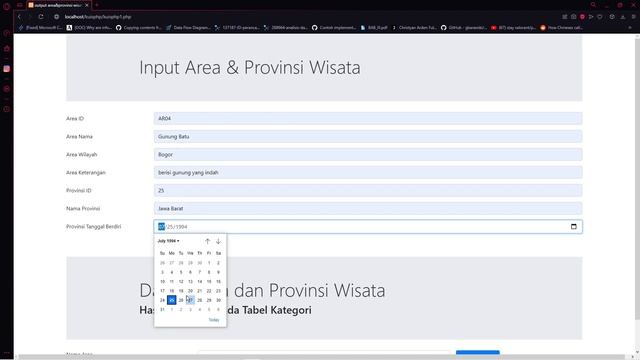Click the Today link in the calendar

click(x=214, y=320)
